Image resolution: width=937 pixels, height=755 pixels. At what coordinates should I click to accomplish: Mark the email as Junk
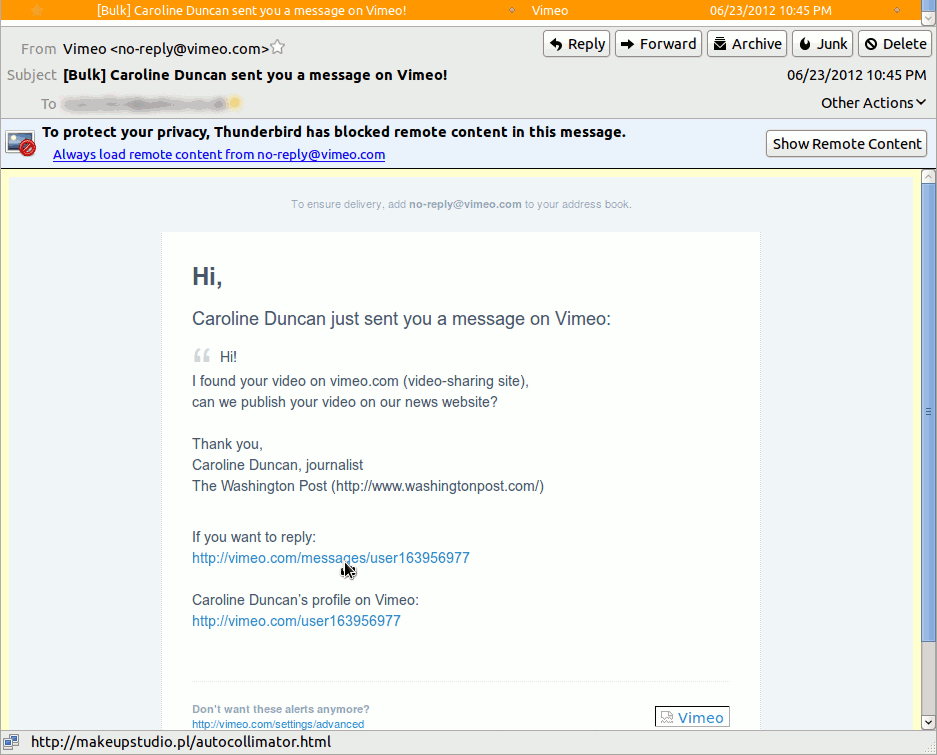click(822, 44)
